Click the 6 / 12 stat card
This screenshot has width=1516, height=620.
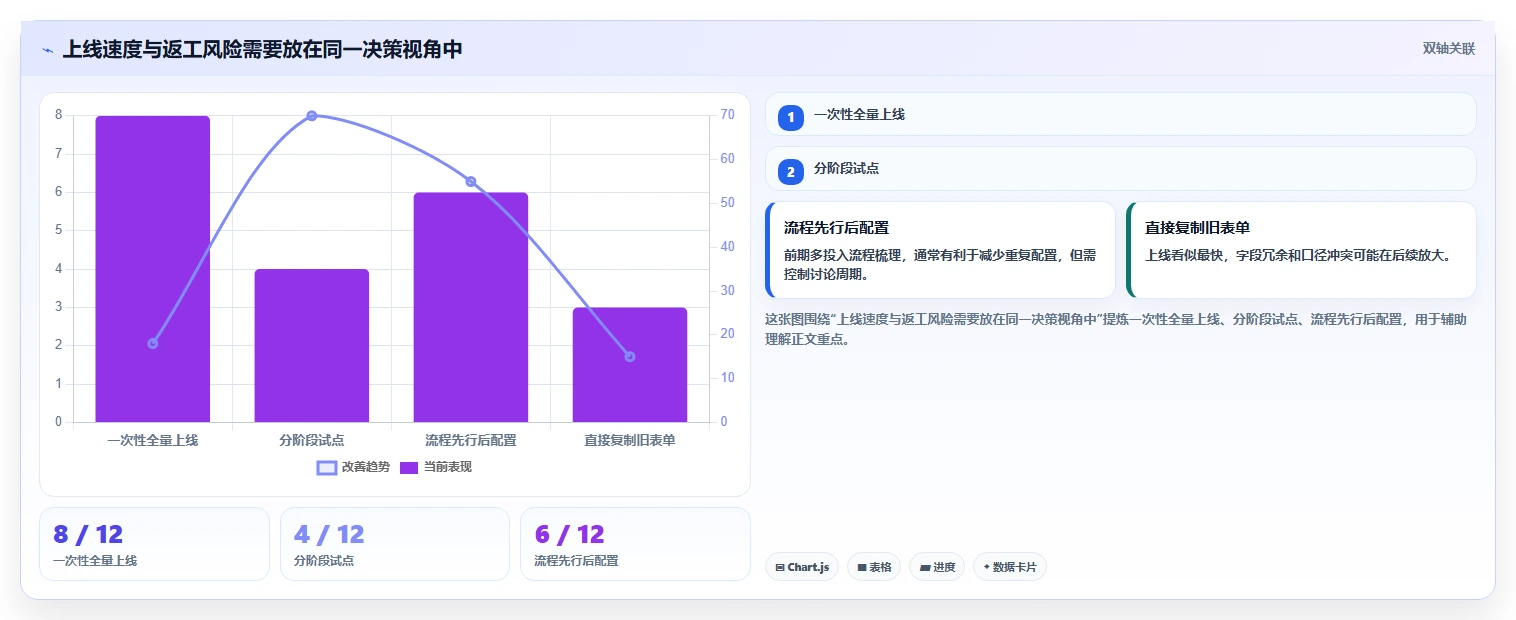[635, 544]
